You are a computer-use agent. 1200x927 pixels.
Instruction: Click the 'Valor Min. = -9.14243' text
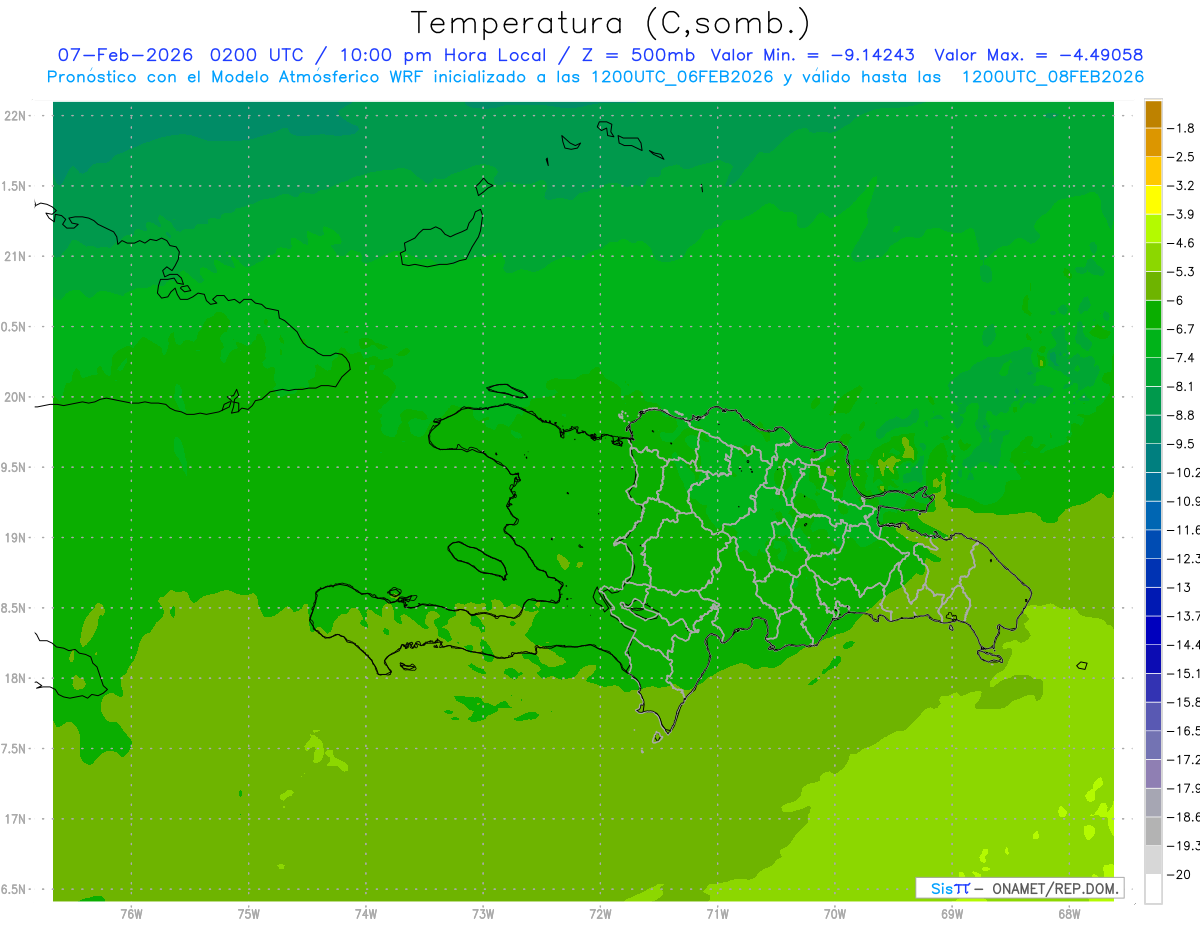813,55
